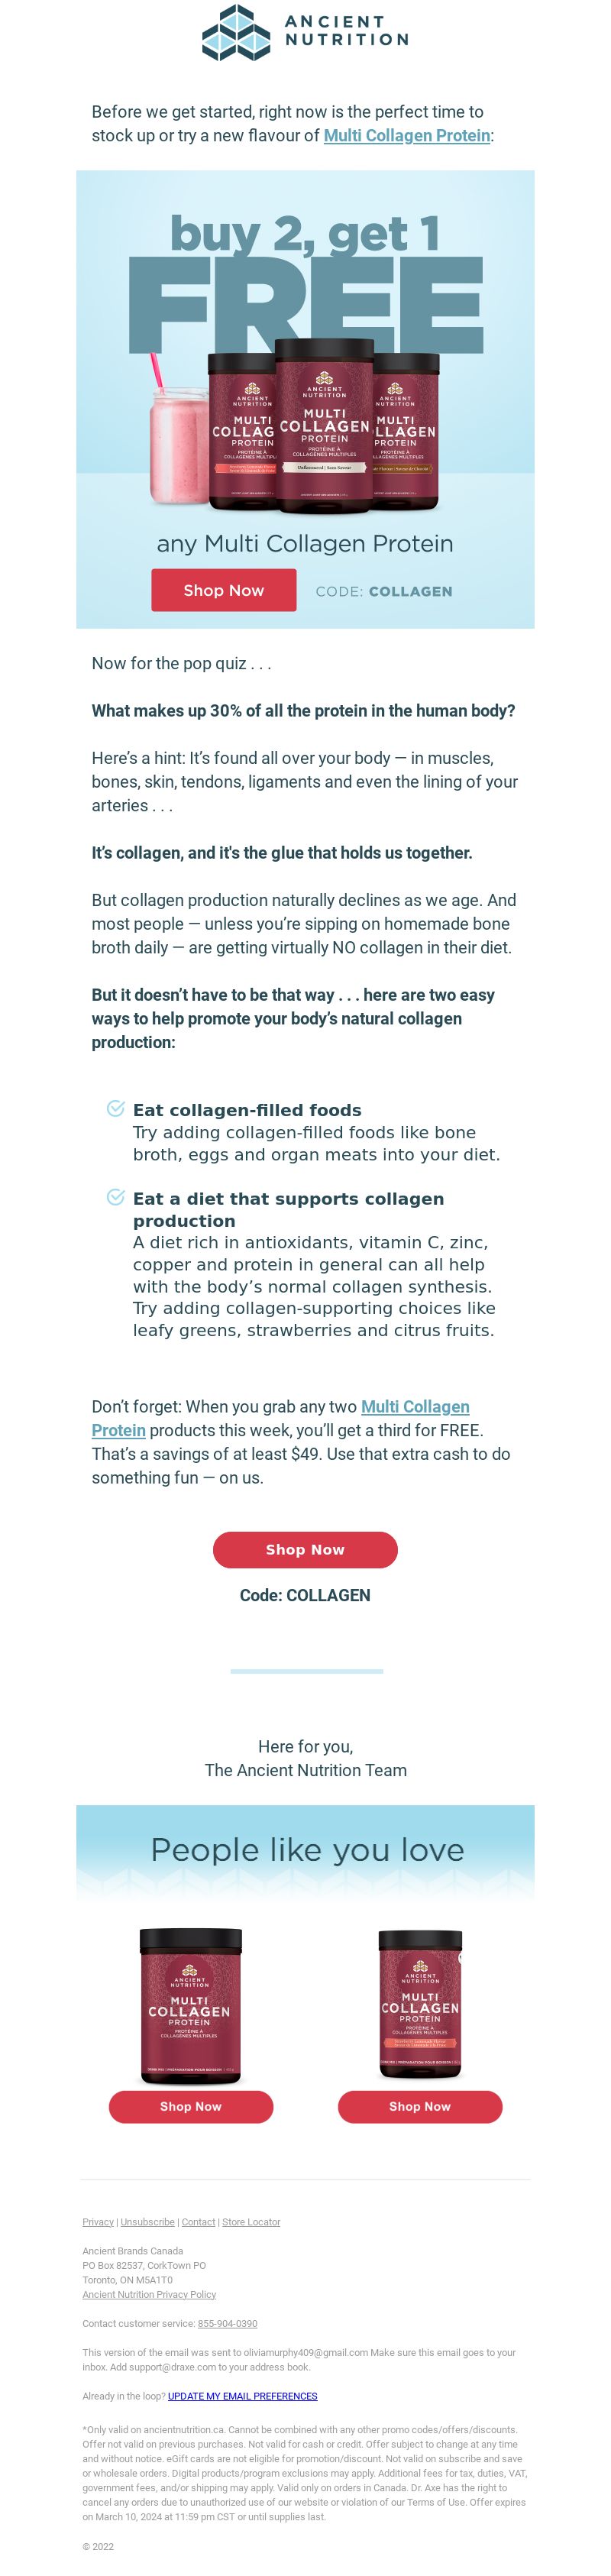Open the Multi Collagen Protein link near savings text

coord(280,1418)
